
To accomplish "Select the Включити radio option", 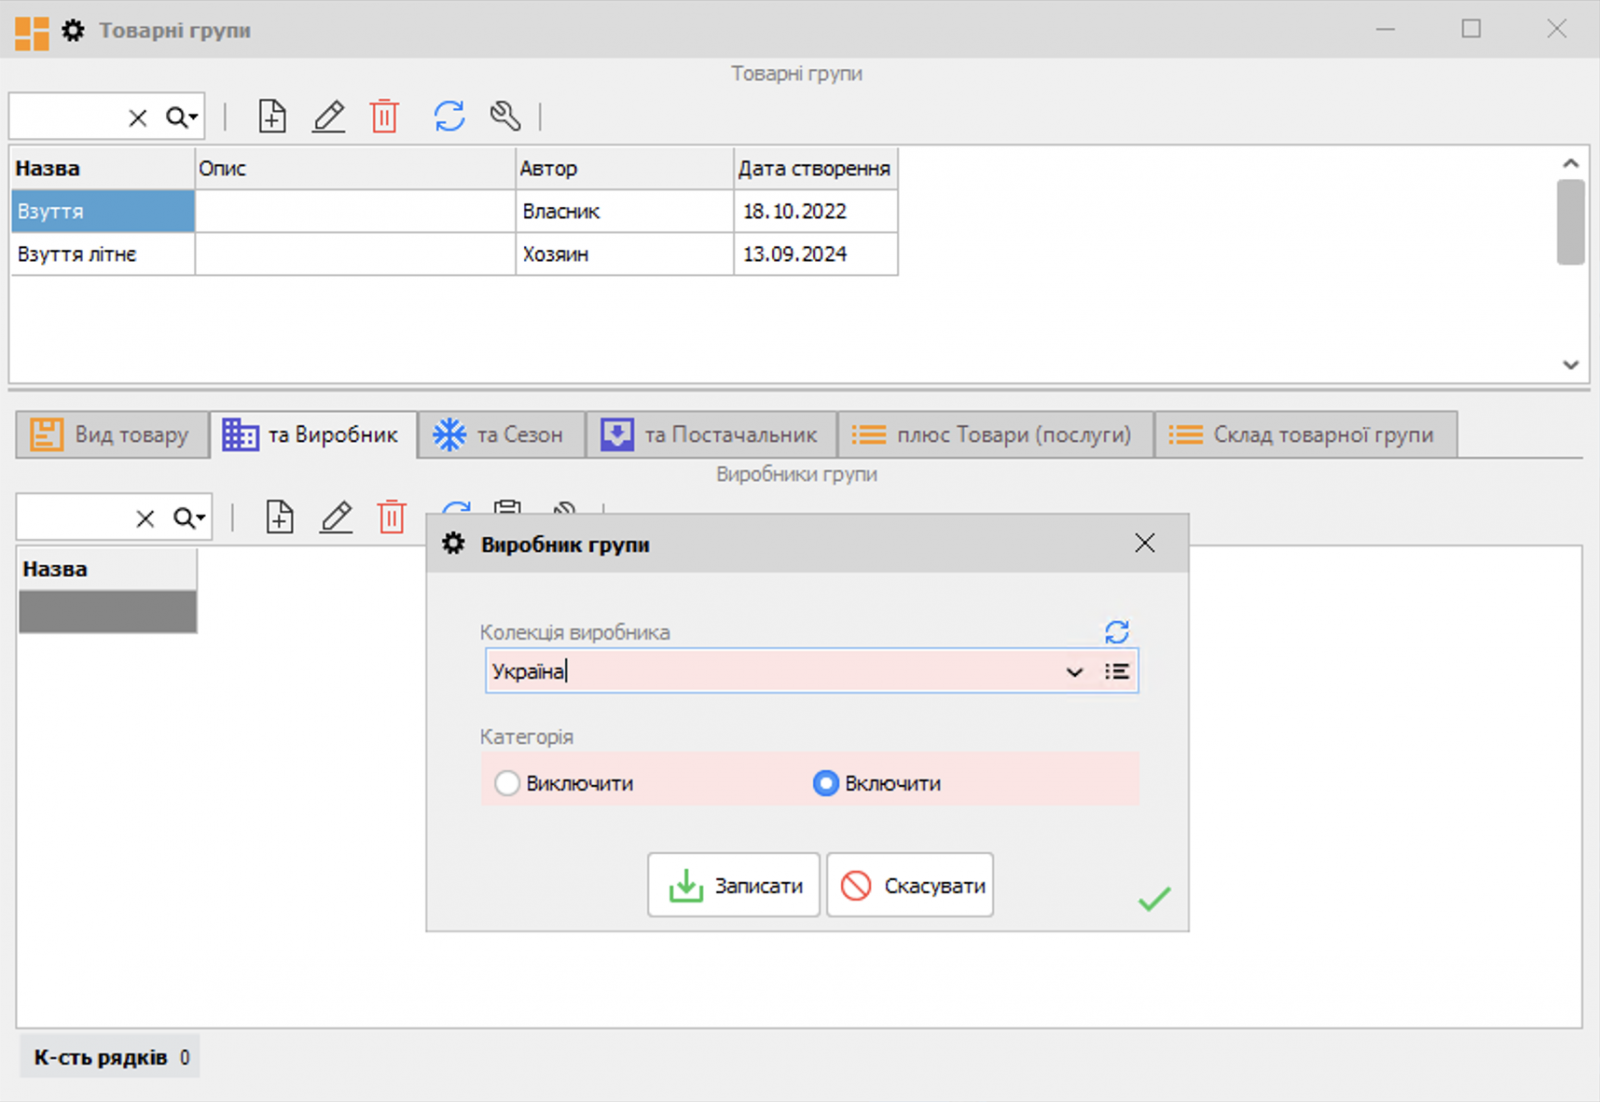I will click(825, 783).
